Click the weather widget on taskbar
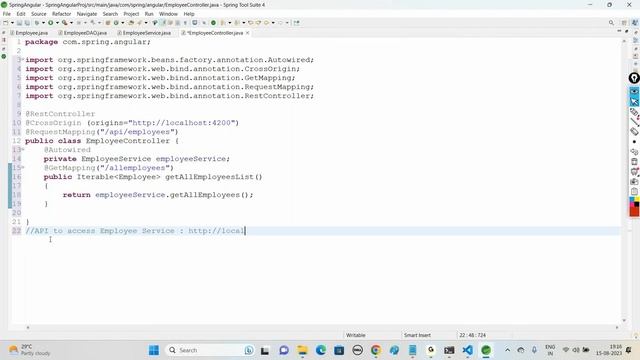The image size is (640, 360). (29, 350)
